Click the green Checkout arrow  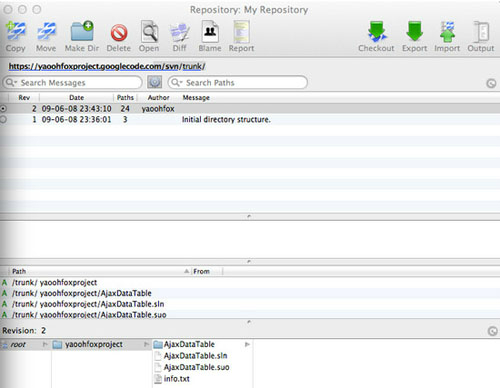(x=377, y=31)
